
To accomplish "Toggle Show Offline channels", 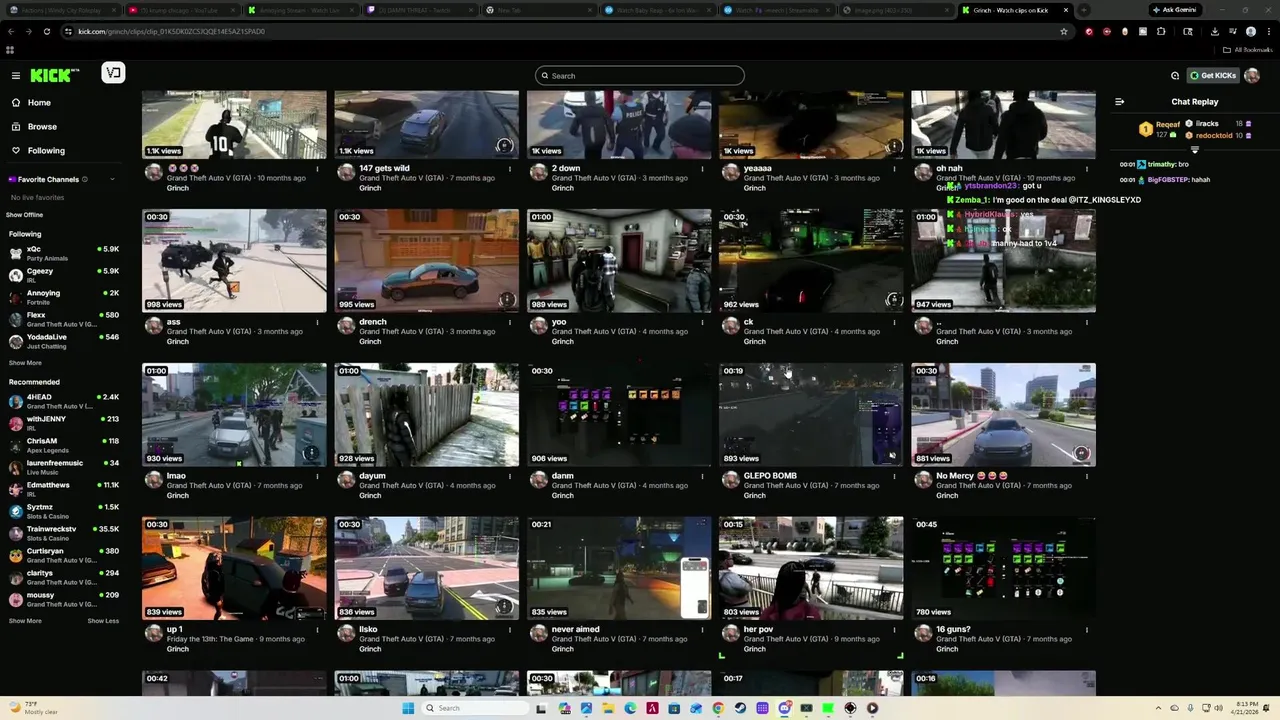I will click(25, 215).
